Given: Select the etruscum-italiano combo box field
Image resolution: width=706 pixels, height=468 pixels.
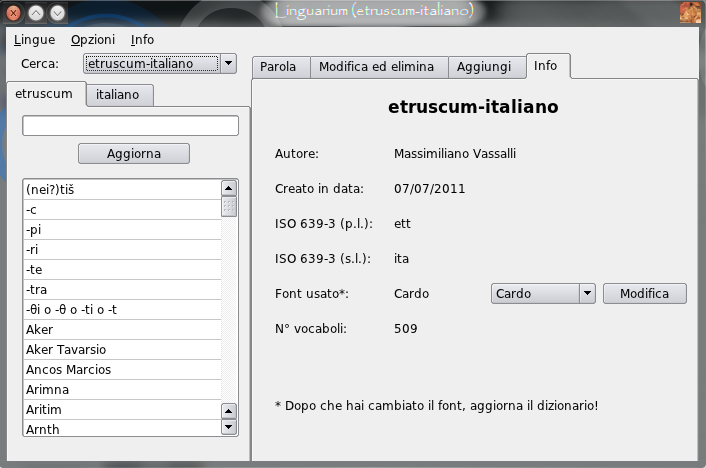Looking at the screenshot, I should pyautogui.click(x=152, y=64).
